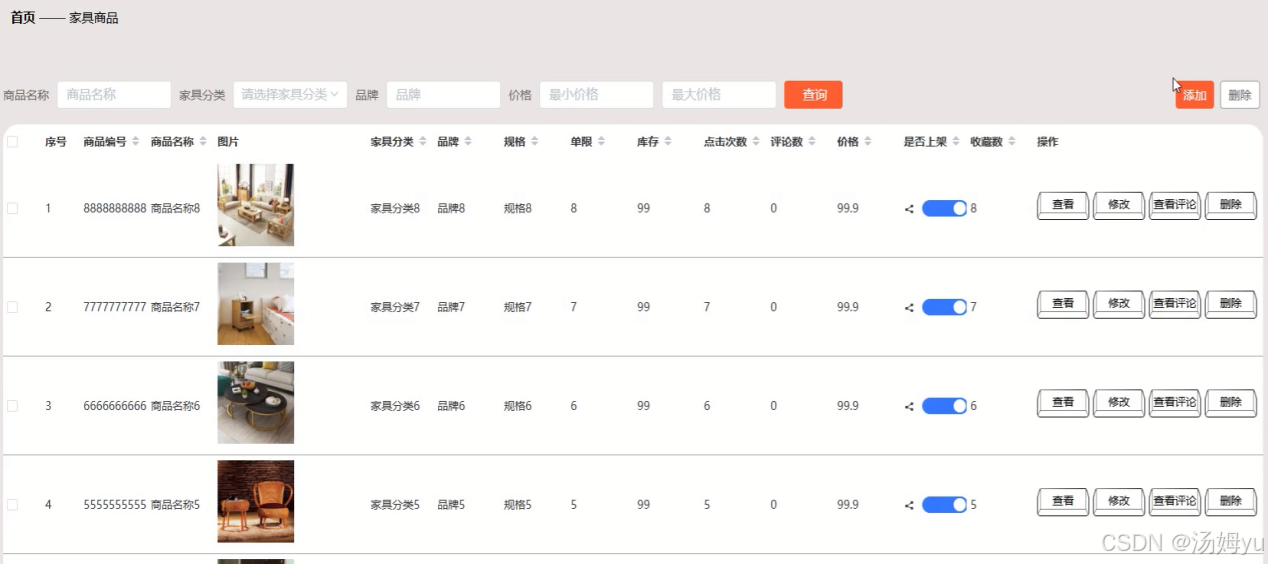The height and width of the screenshot is (564, 1268).
Task: Sort by 单限 column arrows
Action: click(601, 142)
